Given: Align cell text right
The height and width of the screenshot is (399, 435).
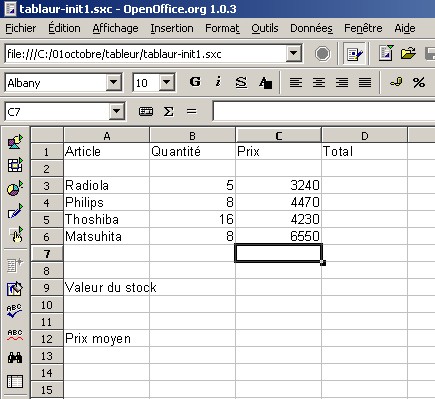Looking at the screenshot, I should point(342,82).
